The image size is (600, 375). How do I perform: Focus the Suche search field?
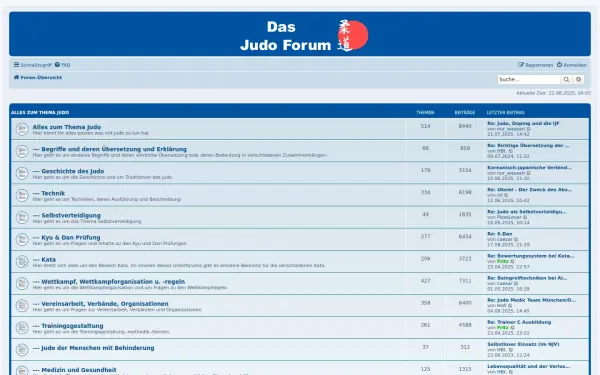tap(529, 80)
